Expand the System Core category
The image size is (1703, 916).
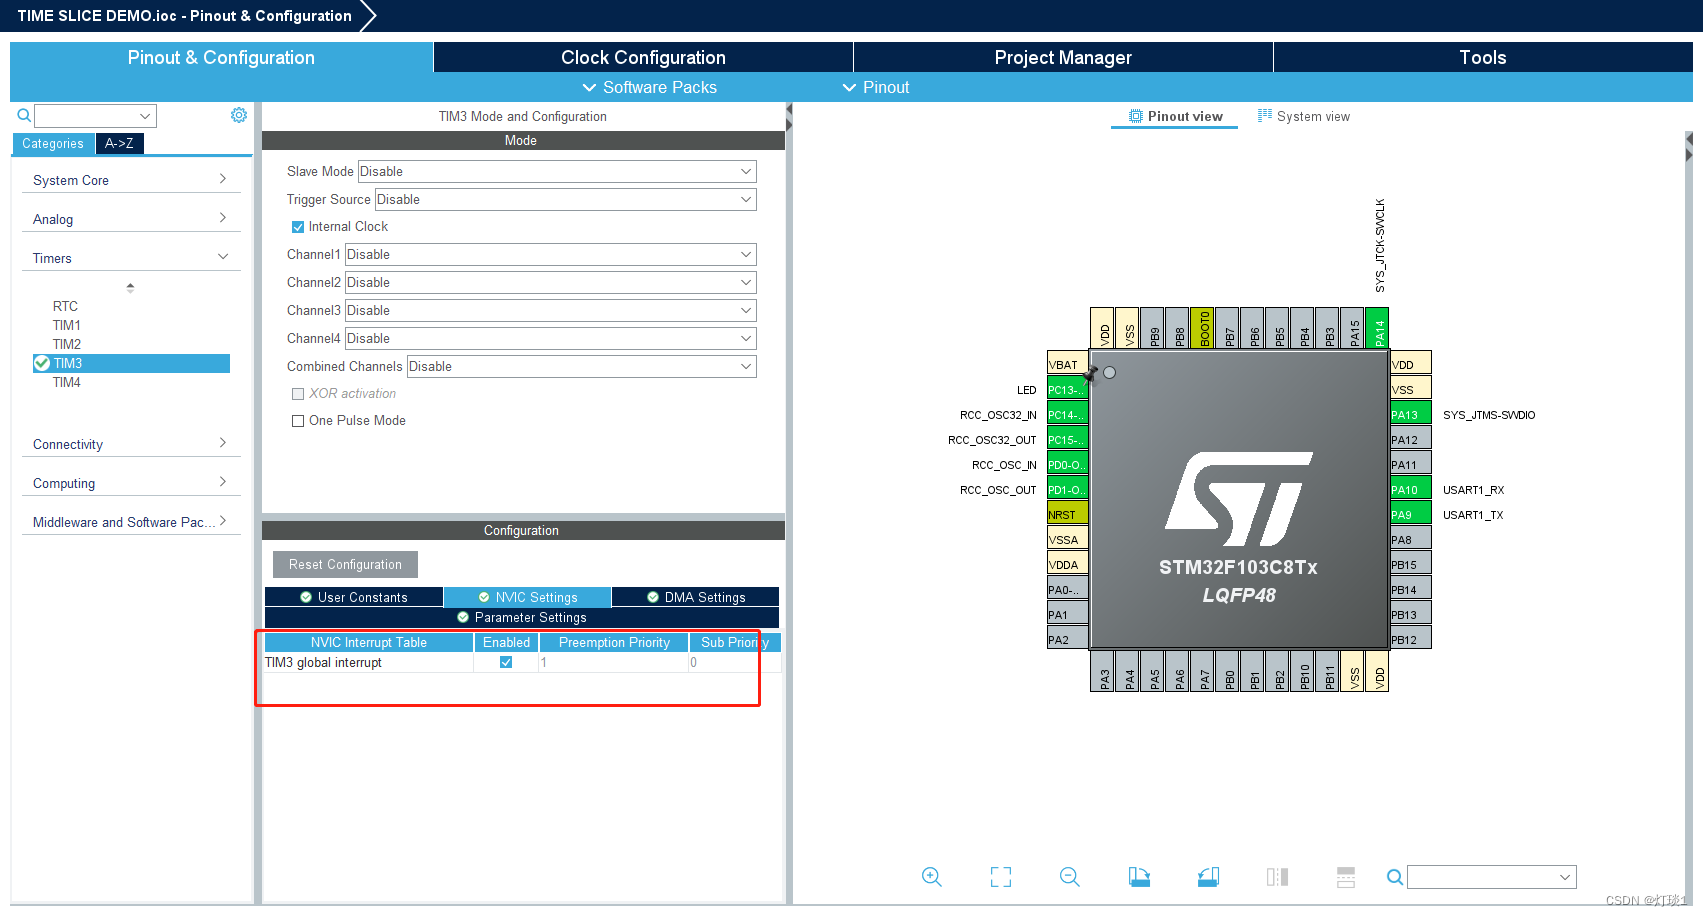[x=130, y=180]
